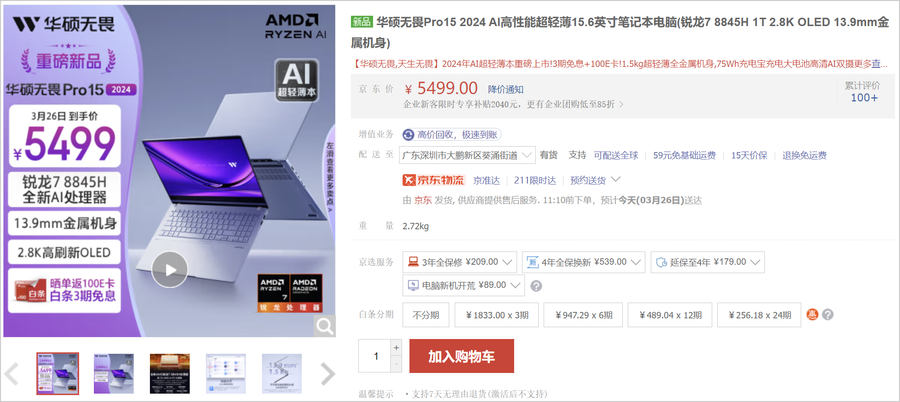The image size is (900, 402).
Task: Select ¥1833.00 x 3期 installment
Action: pyautogui.click(x=497, y=315)
